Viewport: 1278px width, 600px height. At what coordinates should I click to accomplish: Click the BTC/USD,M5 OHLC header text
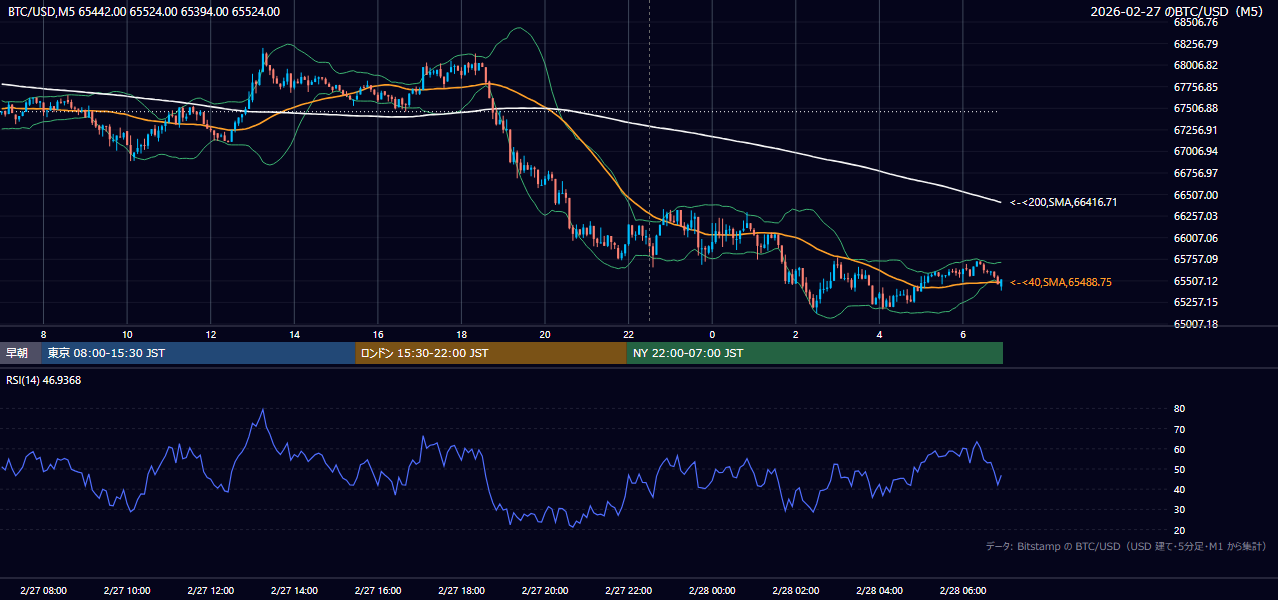144,12
